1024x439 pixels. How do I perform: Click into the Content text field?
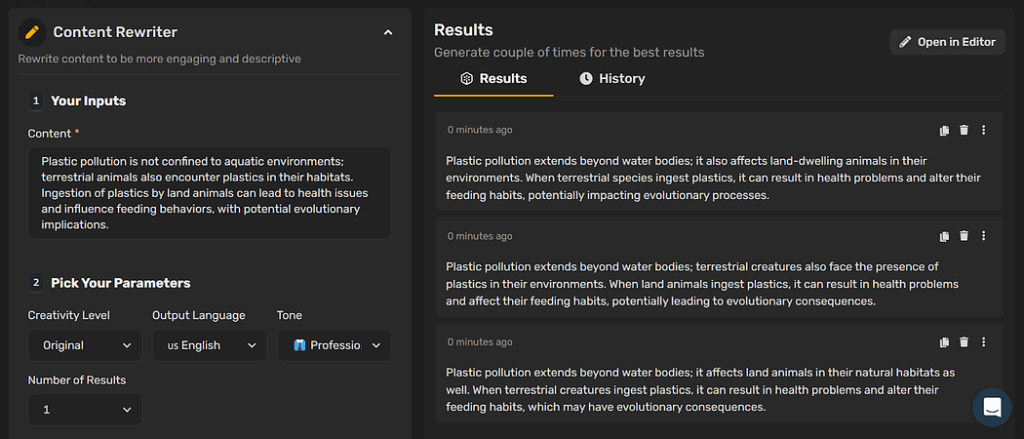click(210, 193)
